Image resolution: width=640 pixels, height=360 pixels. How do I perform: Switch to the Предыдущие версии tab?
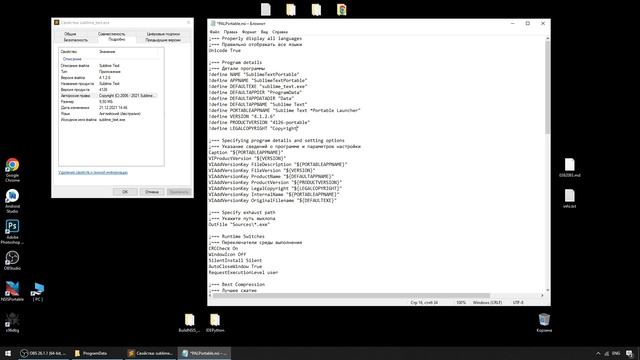(163, 40)
